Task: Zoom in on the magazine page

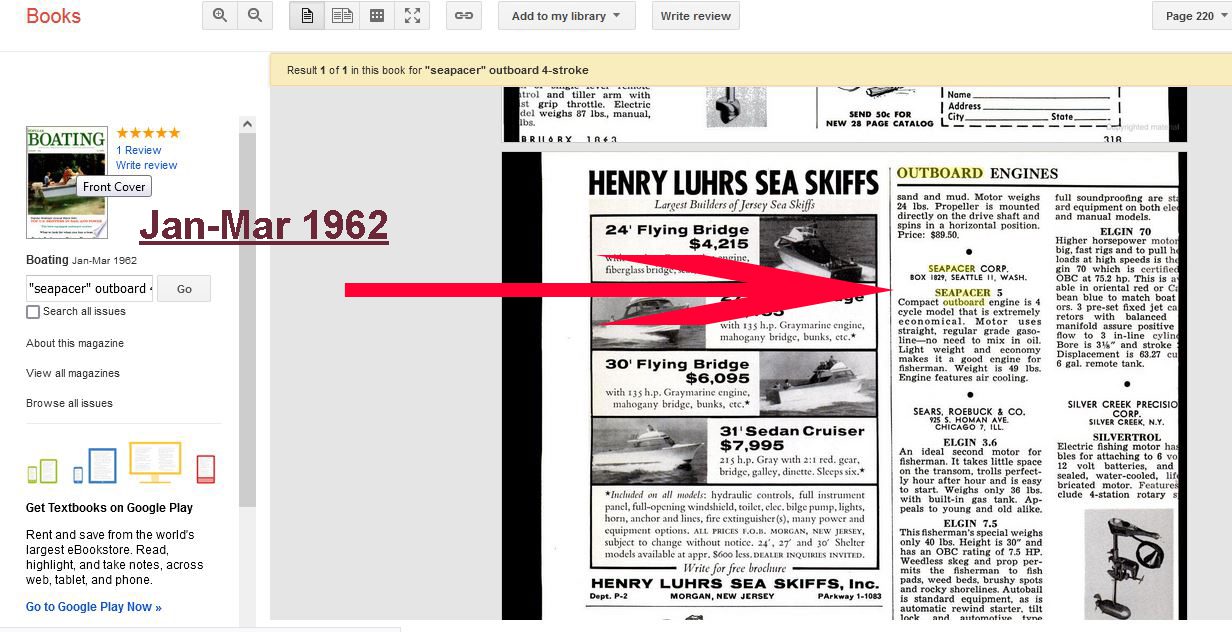Action: pyautogui.click(x=220, y=16)
